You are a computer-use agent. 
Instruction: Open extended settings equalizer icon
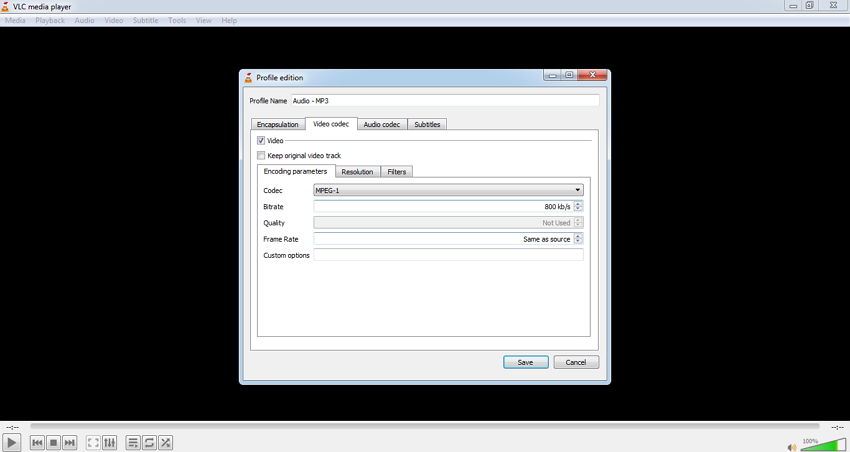(x=110, y=443)
